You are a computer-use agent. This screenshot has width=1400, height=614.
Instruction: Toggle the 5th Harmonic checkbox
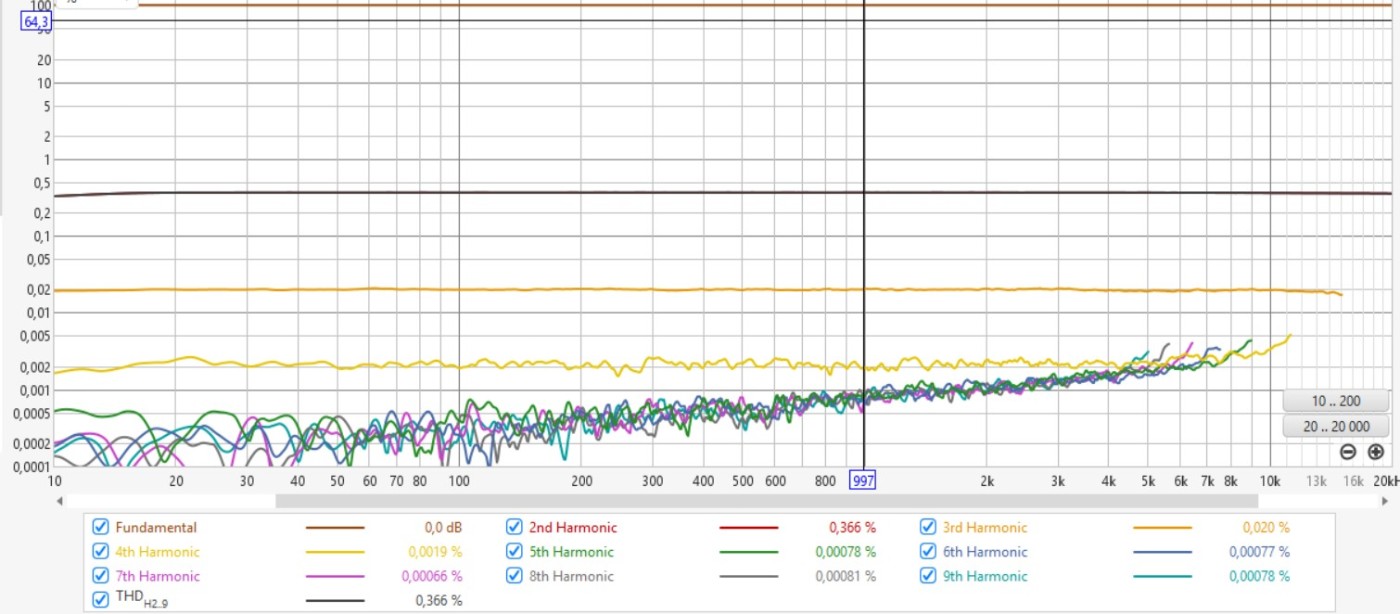point(514,552)
